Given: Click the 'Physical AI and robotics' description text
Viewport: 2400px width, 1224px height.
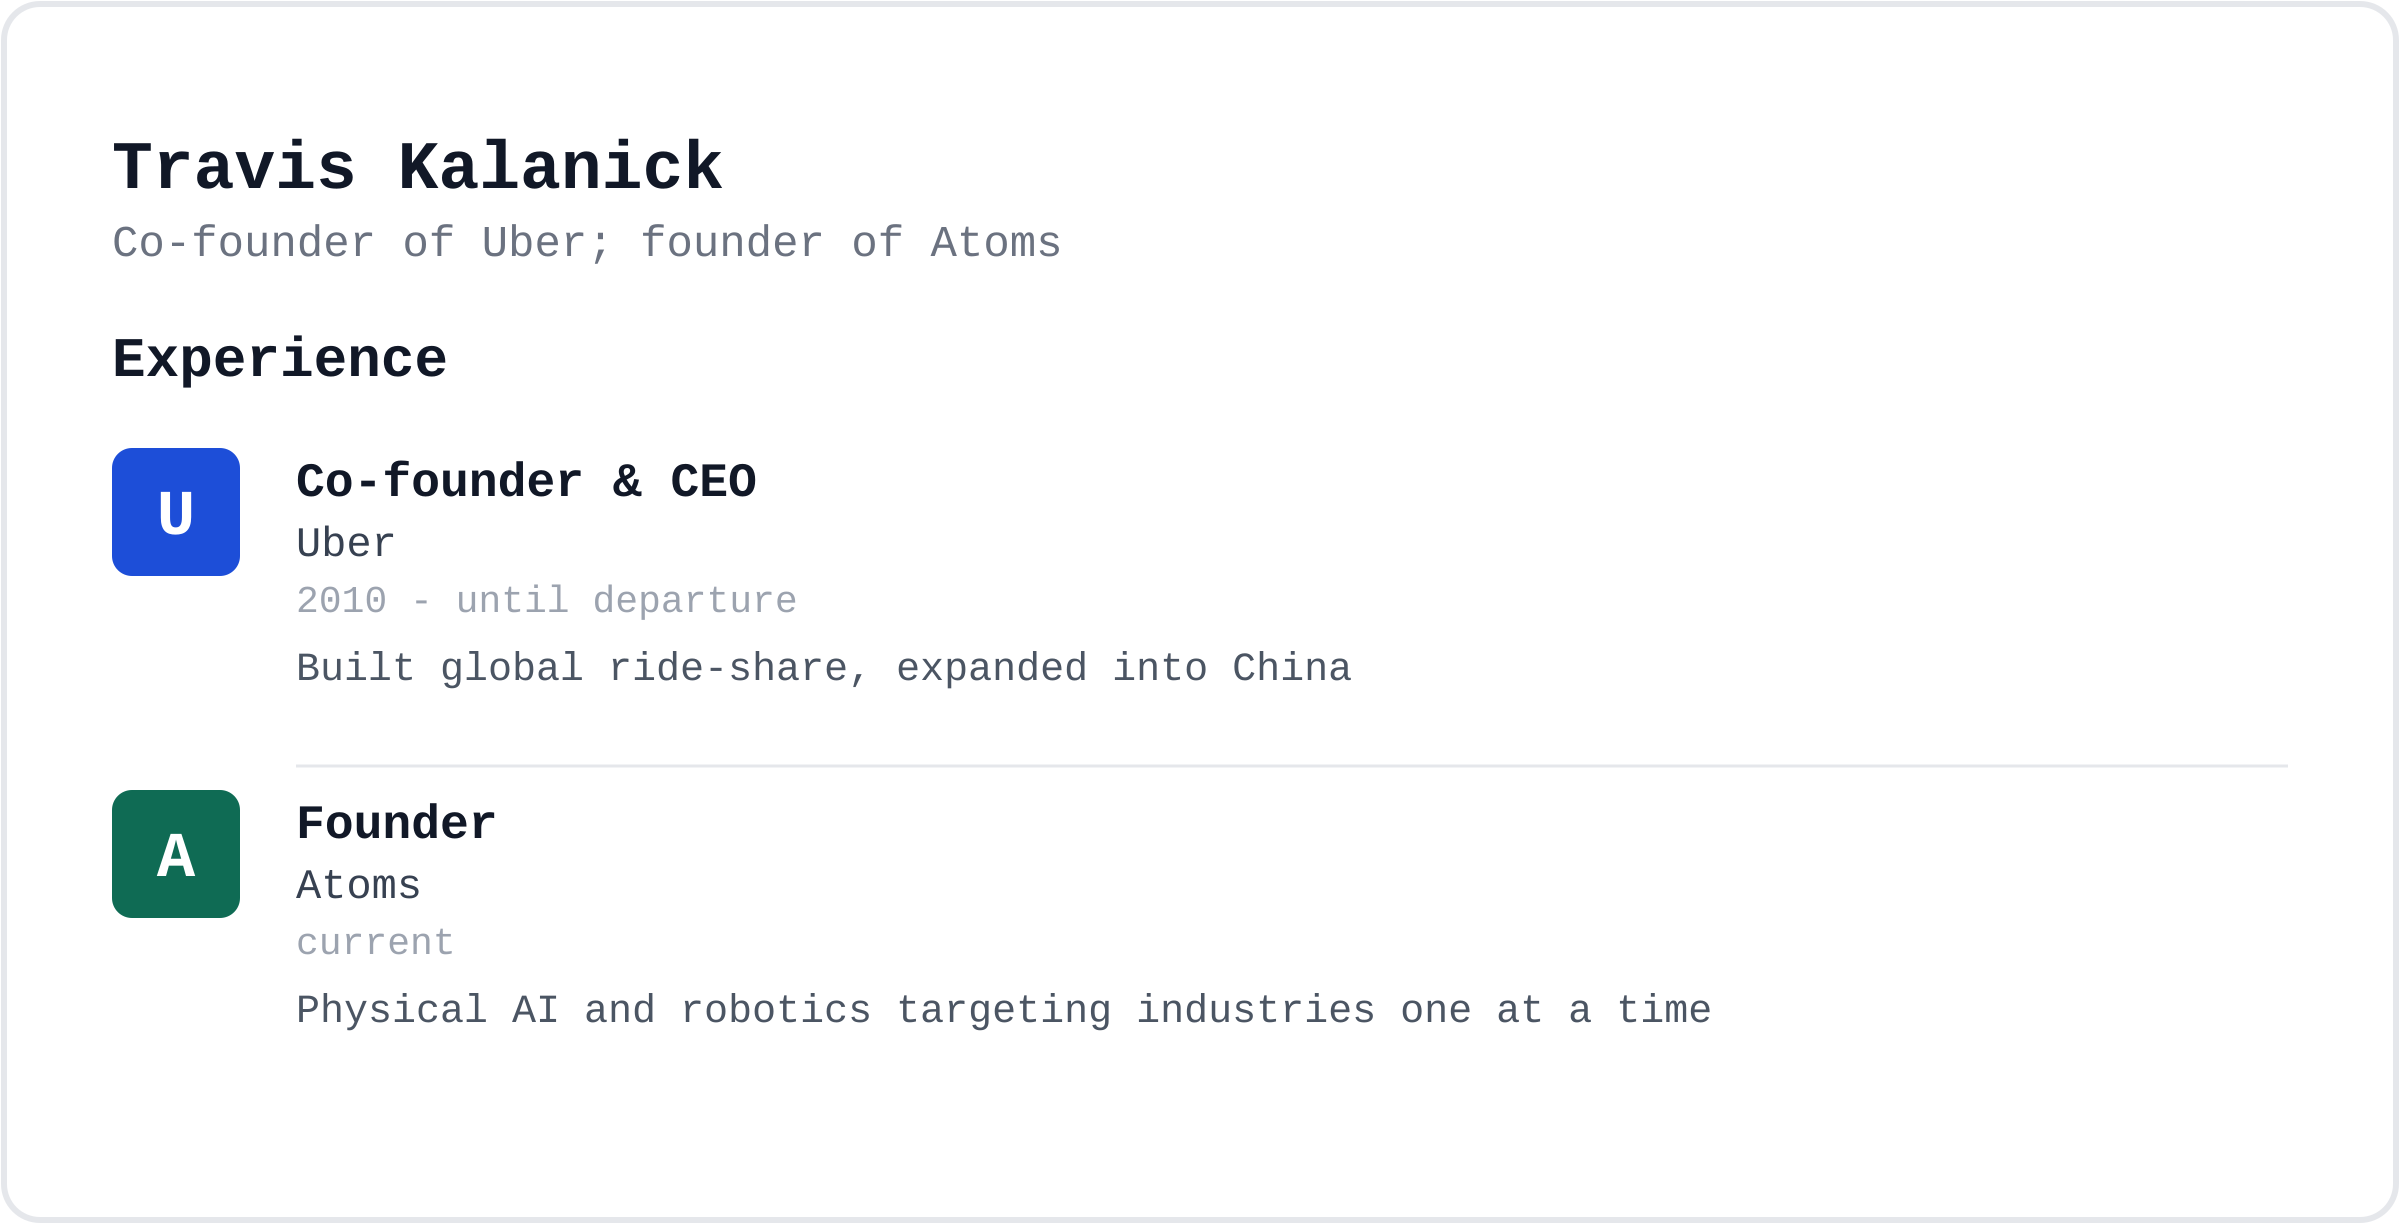Looking at the screenshot, I should click(1004, 1010).
